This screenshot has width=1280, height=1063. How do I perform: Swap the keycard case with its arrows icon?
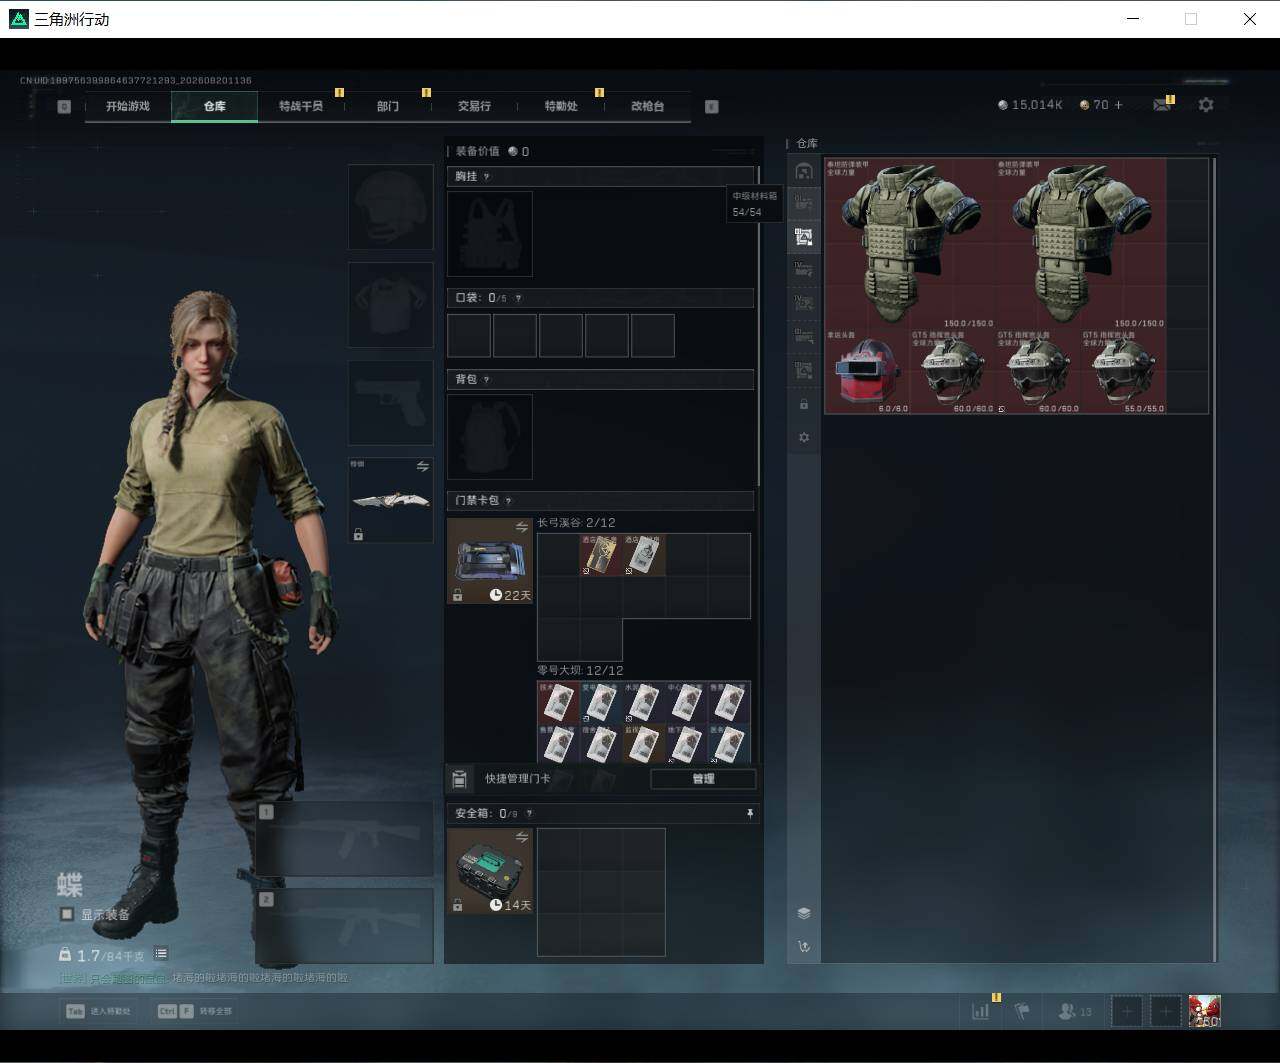click(521, 527)
